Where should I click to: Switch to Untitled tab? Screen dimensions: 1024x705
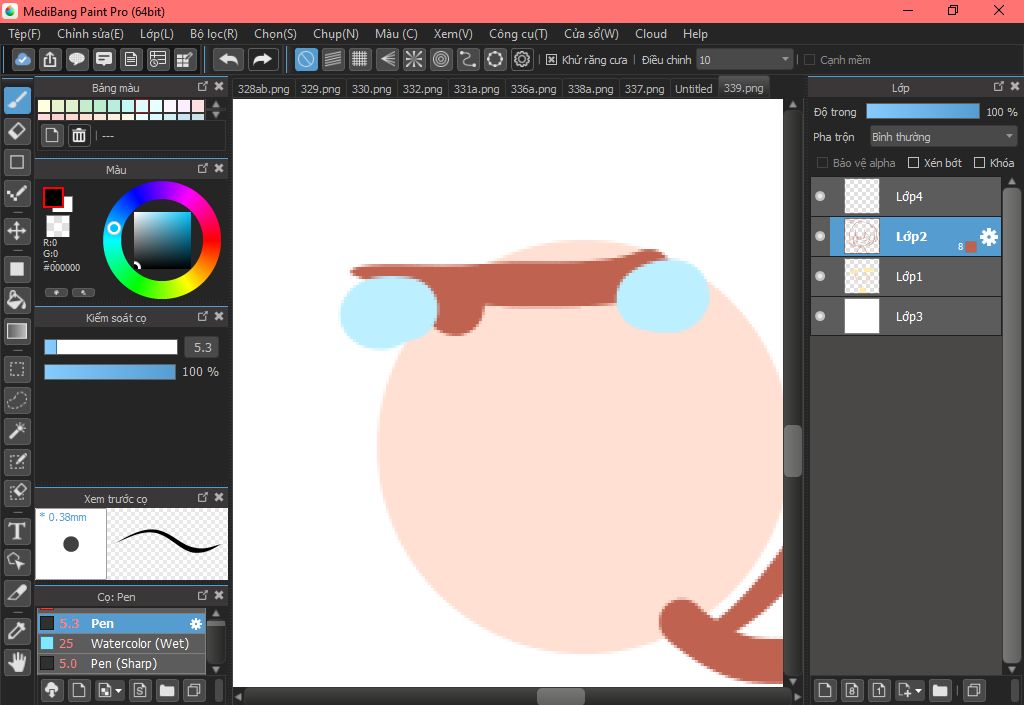693,89
